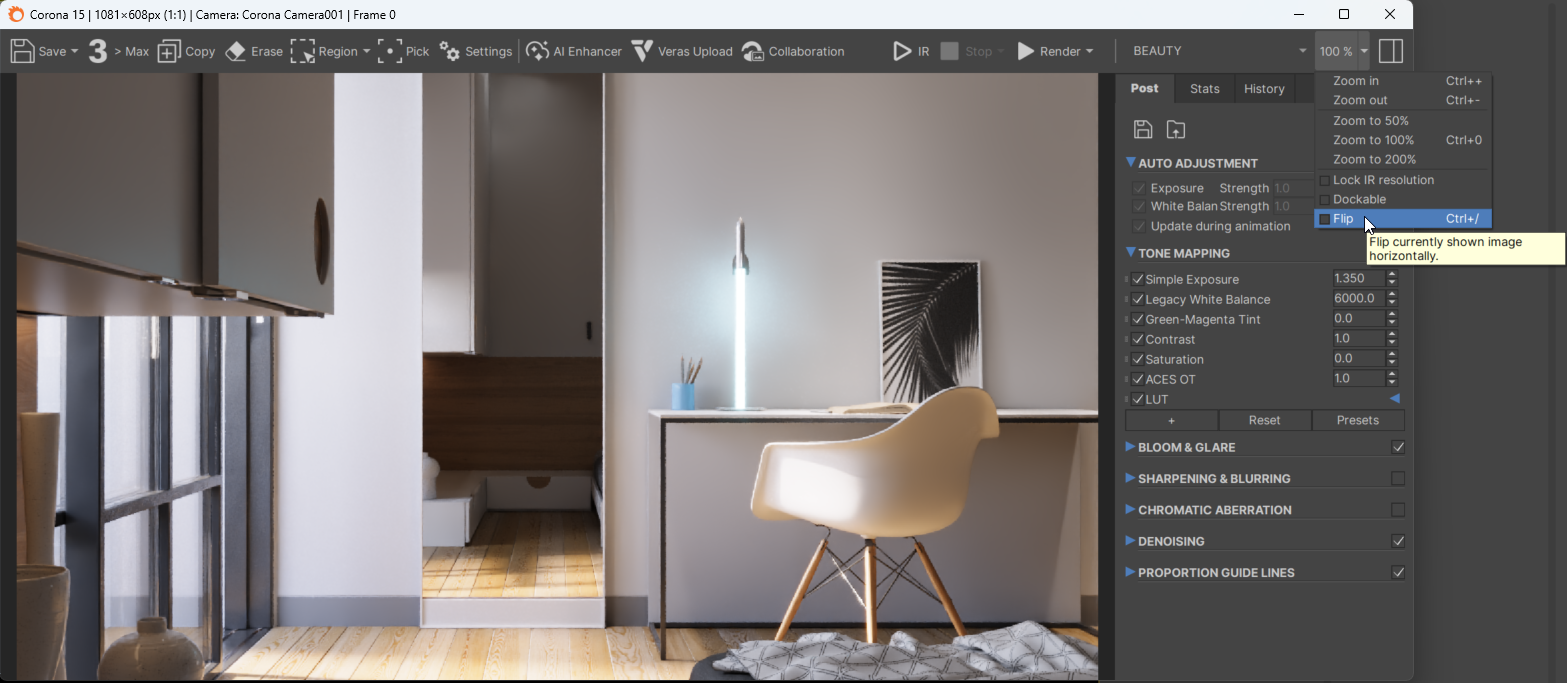Viewport: 1567px width, 683px height.
Task: Open the Region dropdown arrow
Action: point(366,52)
